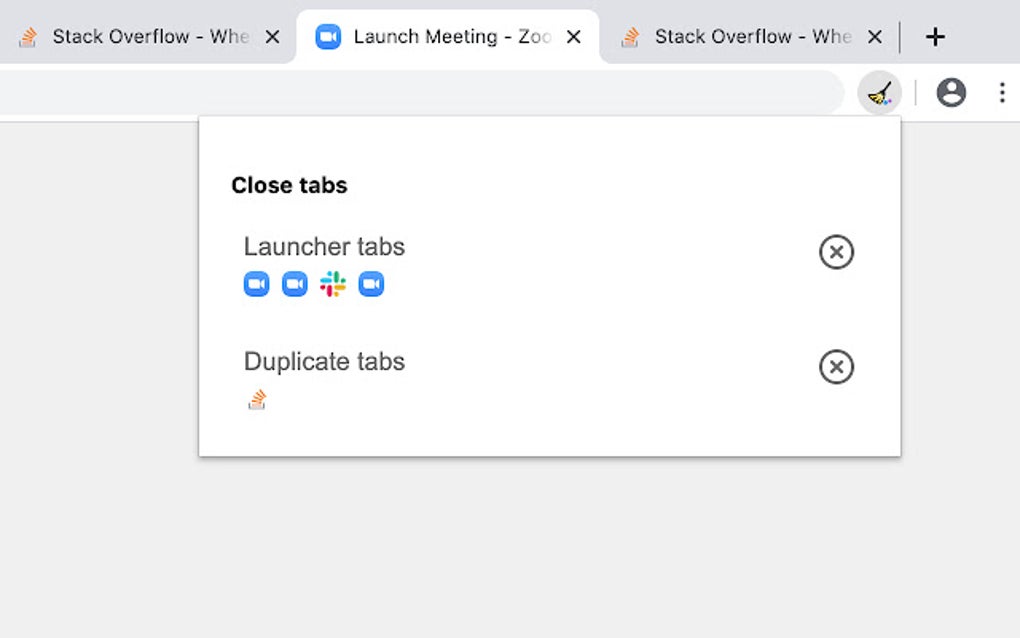1020x638 pixels.
Task: Click the broom extension icon in toolbar
Action: [x=879, y=91]
